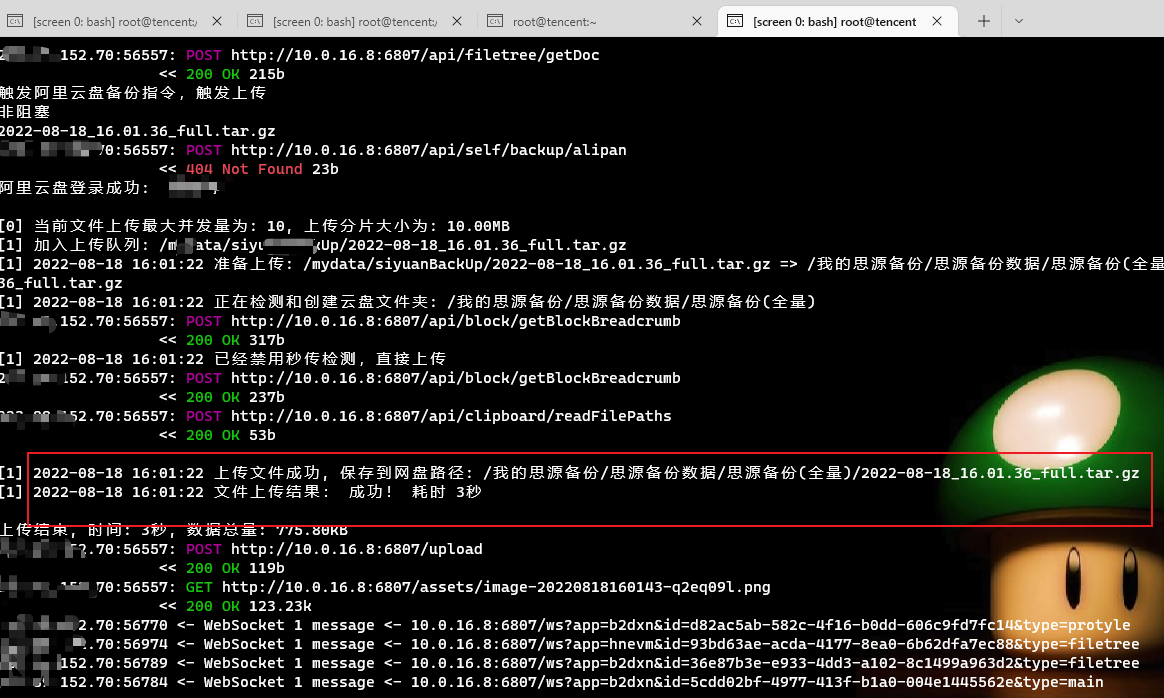
Task: Click the '200 OK 123.23k' response
Action: [x=235, y=606]
